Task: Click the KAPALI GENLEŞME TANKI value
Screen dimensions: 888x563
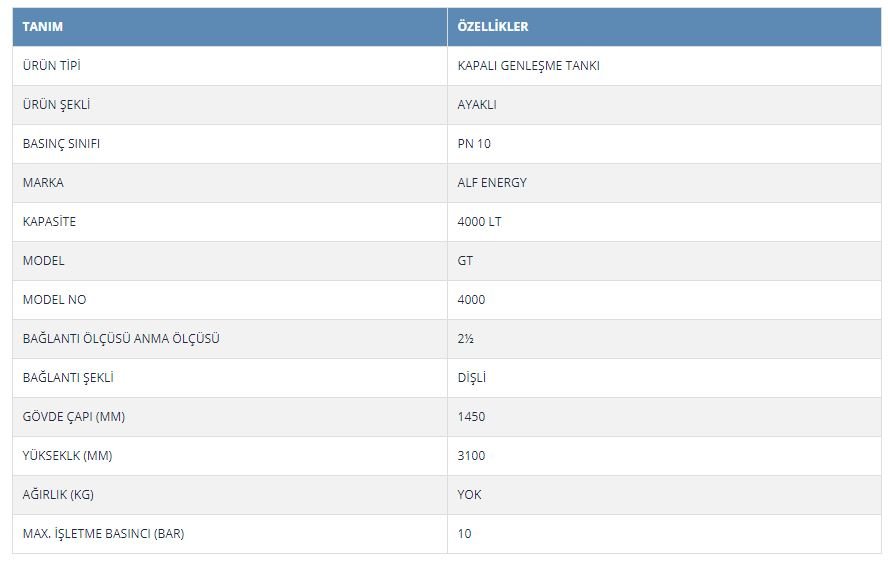Action: click(528, 66)
